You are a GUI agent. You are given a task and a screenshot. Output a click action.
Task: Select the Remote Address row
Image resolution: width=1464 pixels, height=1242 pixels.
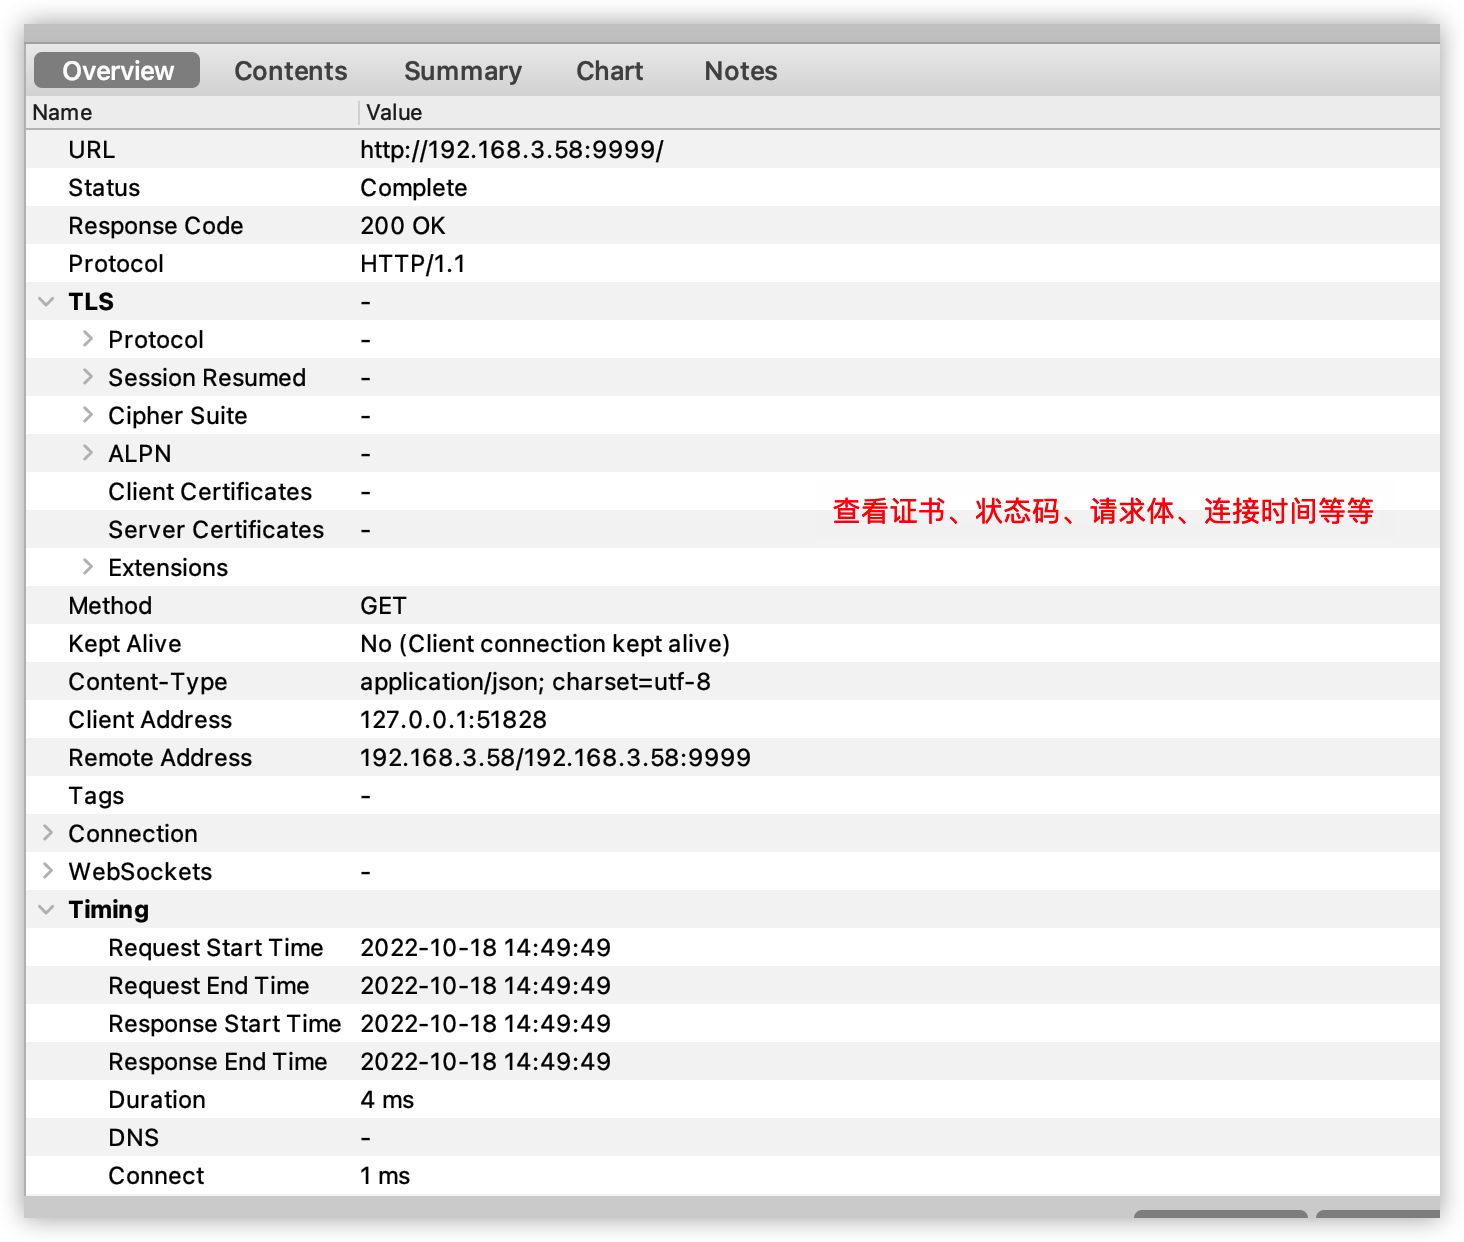pyautogui.click(x=732, y=757)
